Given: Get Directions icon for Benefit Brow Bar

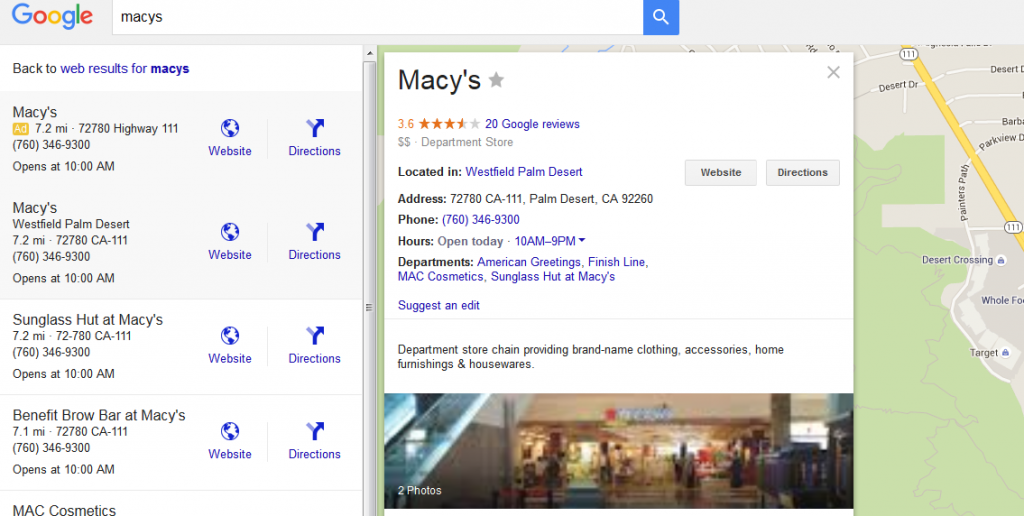Looking at the screenshot, I should [x=314, y=431].
